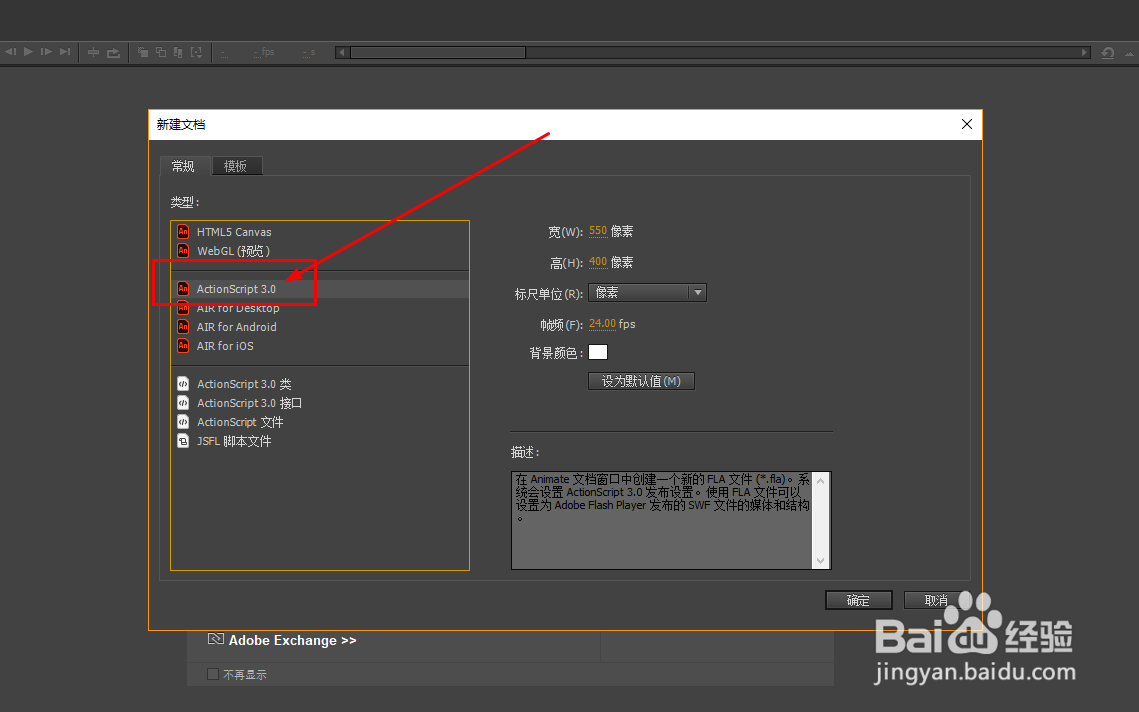1139x712 pixels.
Task: Click the reset timeline zoom icon
Action: click(1107, 53)
